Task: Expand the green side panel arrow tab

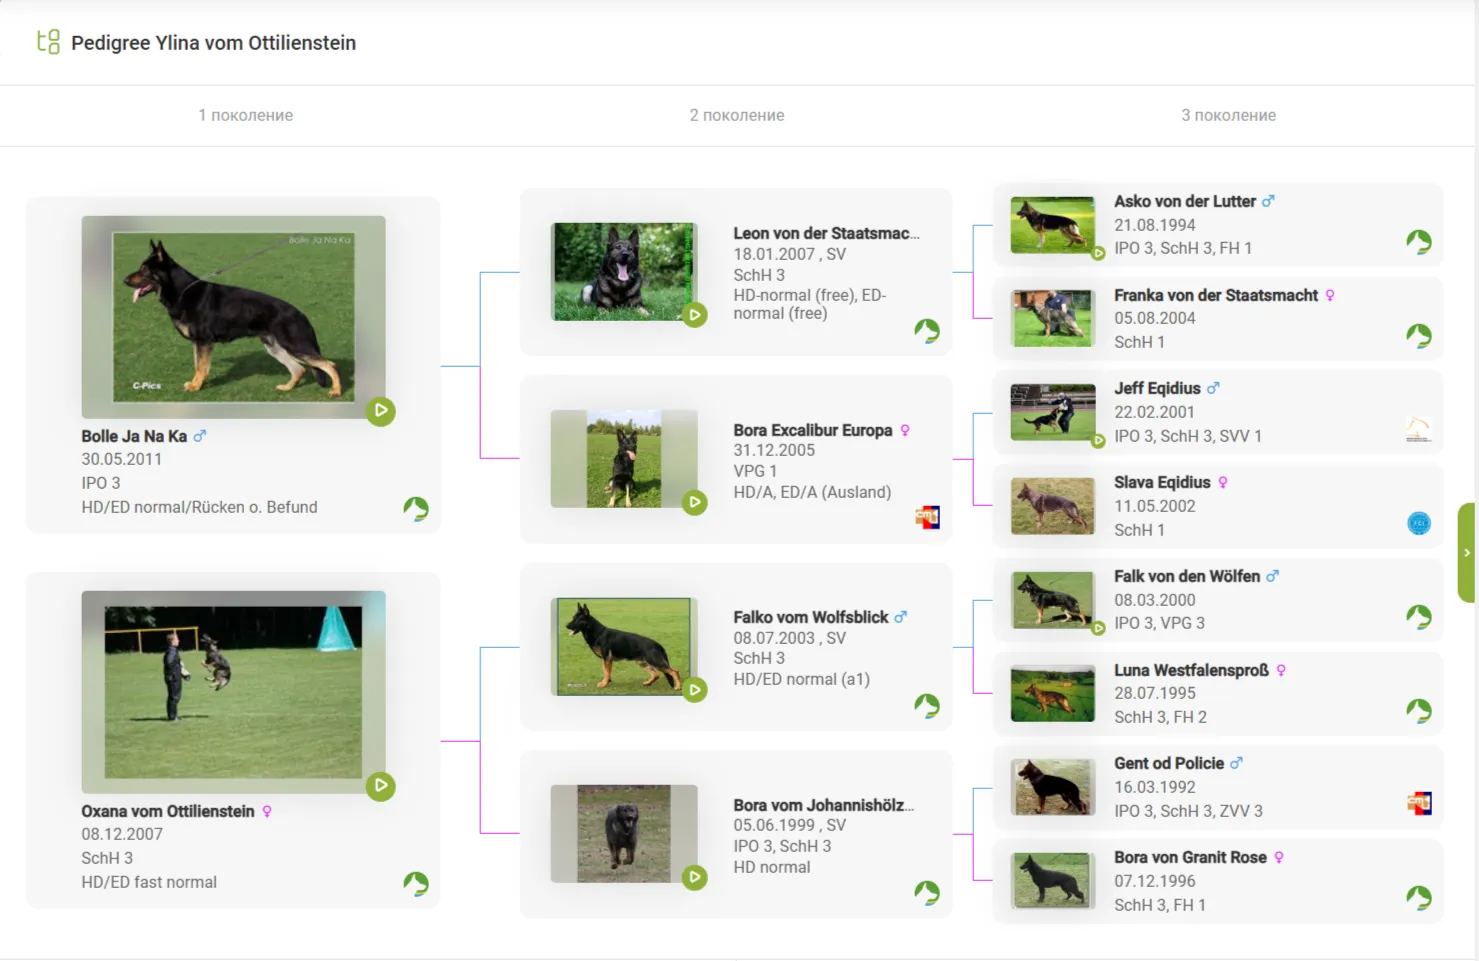Action: [1467, 553]
